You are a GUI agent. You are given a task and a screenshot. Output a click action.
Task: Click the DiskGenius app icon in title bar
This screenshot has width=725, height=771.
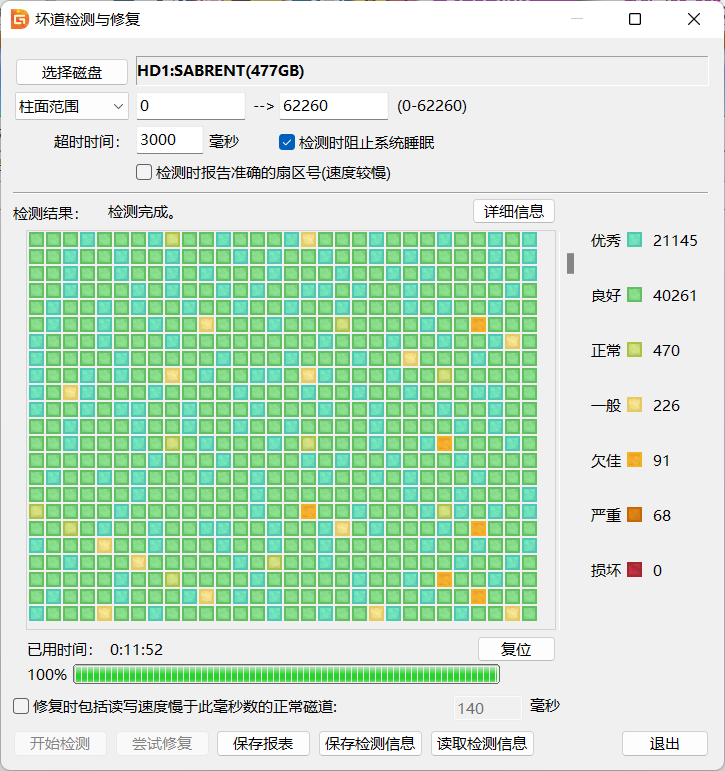coord(20,19)
